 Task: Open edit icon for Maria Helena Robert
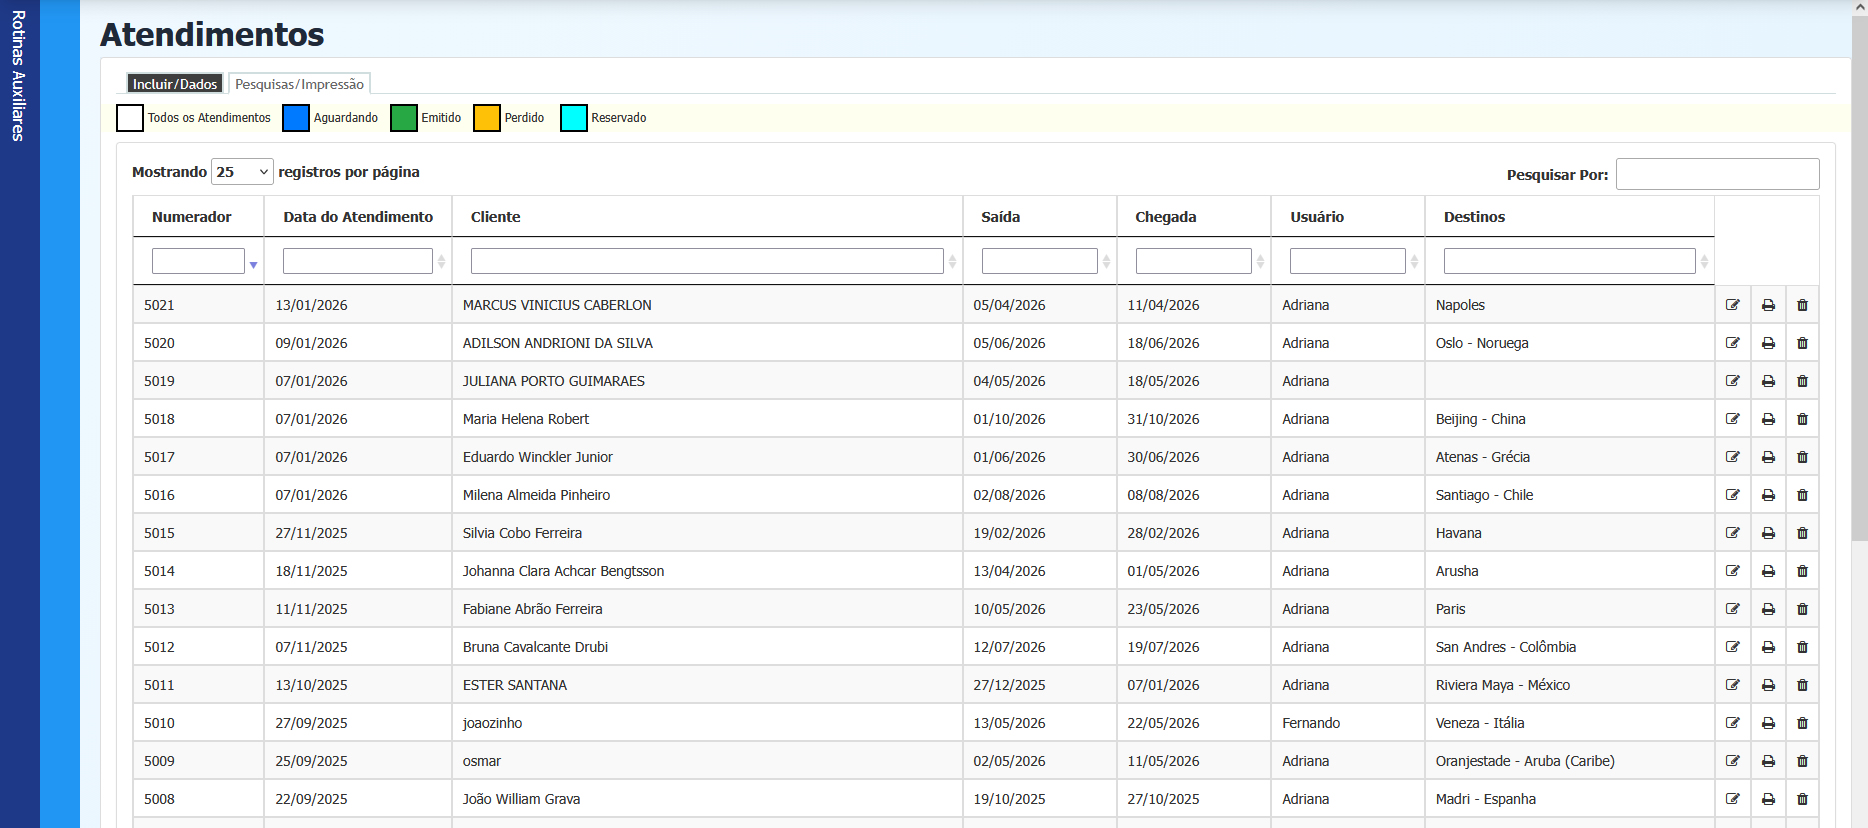click(1732, 419)
